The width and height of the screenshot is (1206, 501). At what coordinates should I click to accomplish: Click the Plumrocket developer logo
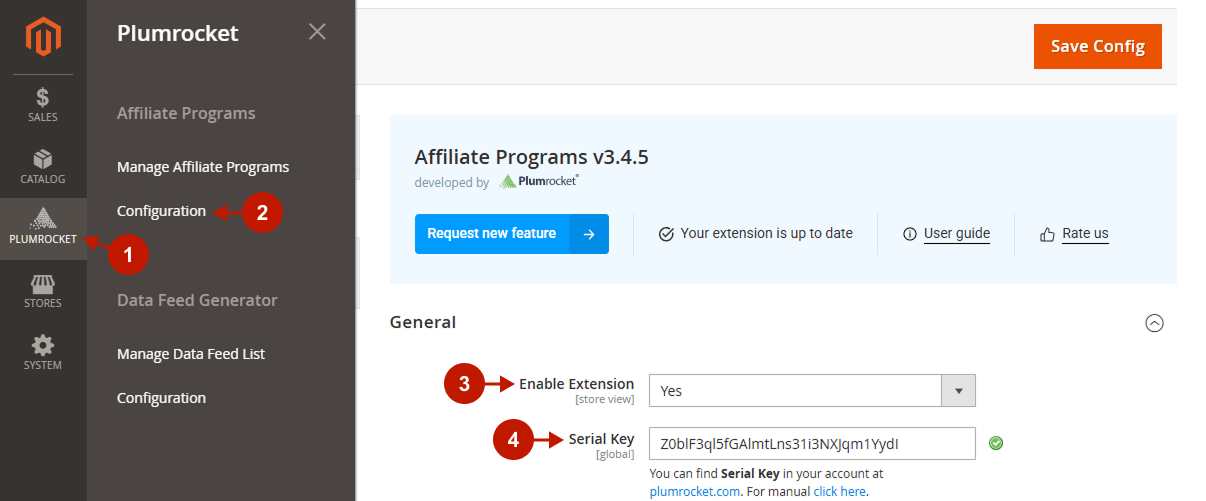pos(539,182)
